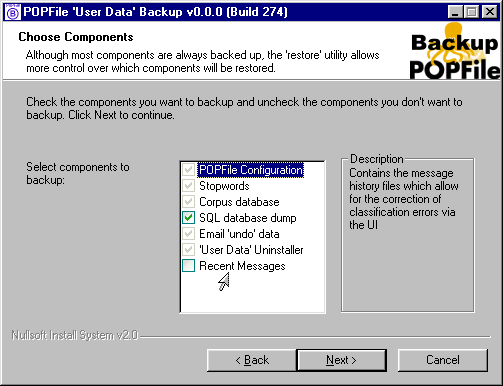Go back with the Back button

252,360
